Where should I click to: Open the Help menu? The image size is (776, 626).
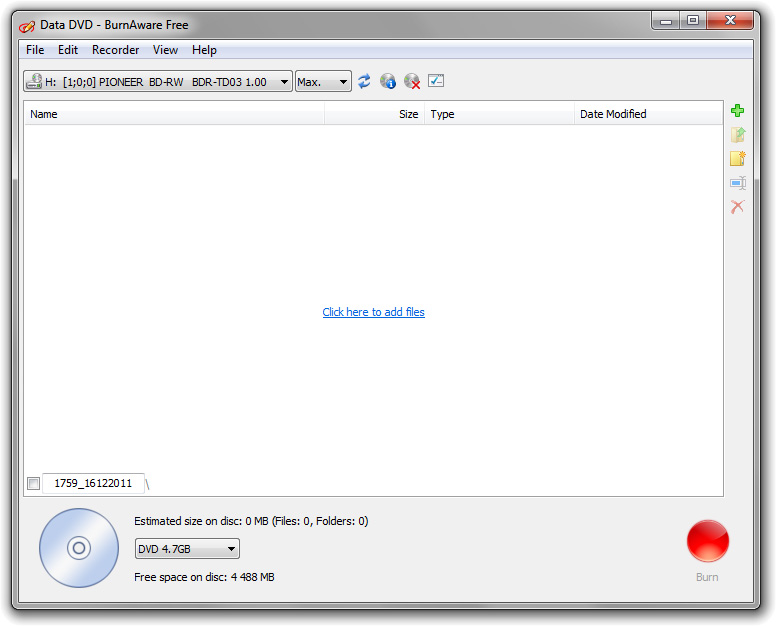pos(204,50)
